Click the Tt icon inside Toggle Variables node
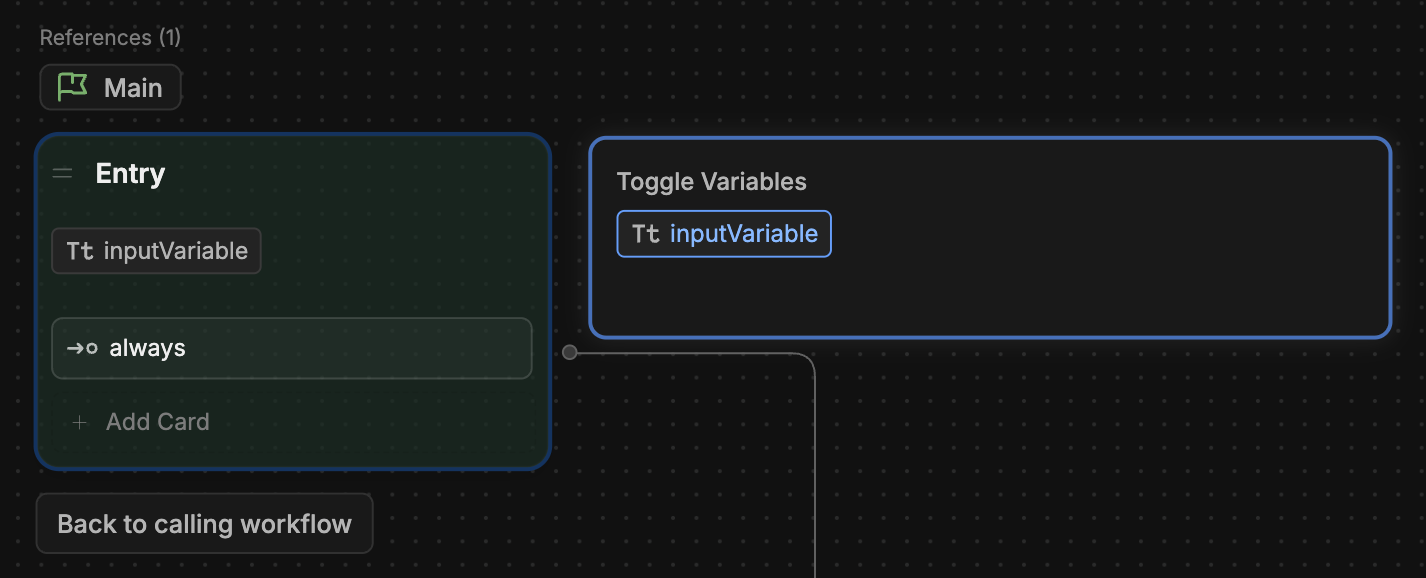Image resolution: width=1426 pixels, height=578 pixels. (645, 233)
